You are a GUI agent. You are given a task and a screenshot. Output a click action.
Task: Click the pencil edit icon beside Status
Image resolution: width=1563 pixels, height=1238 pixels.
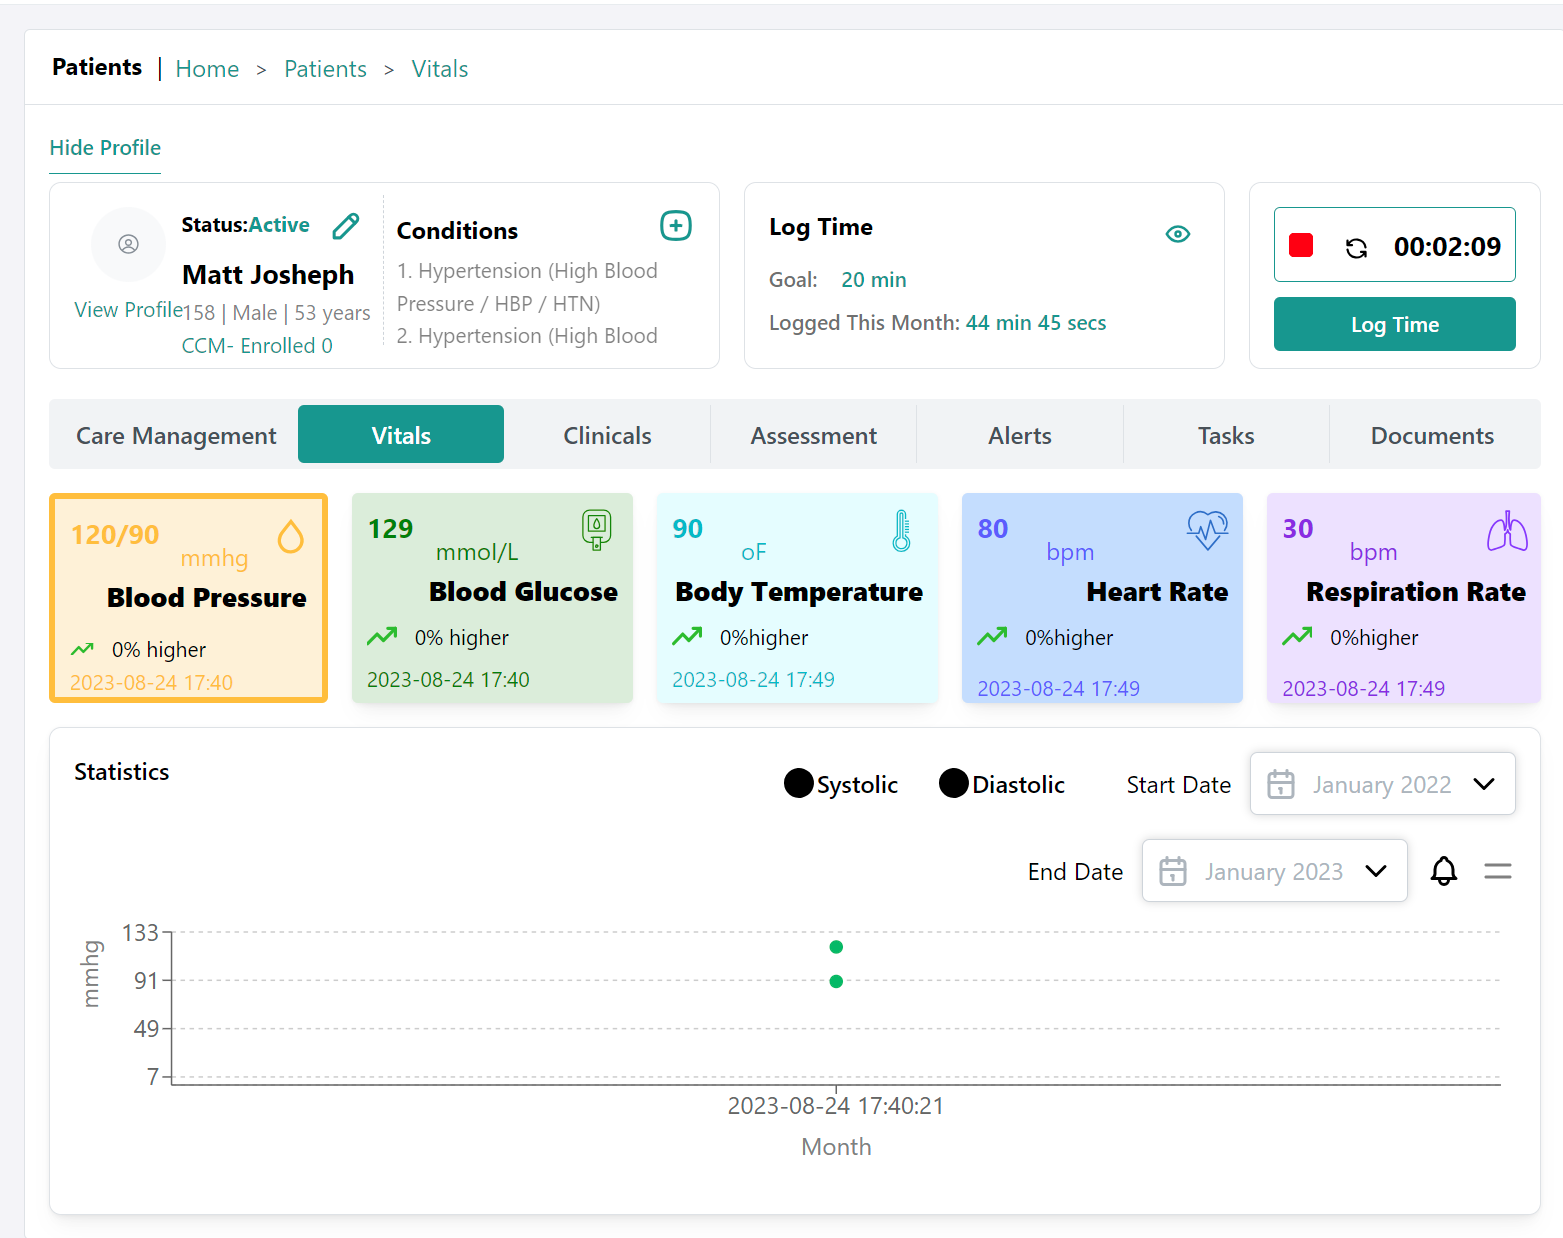click(x=345, y=227)
